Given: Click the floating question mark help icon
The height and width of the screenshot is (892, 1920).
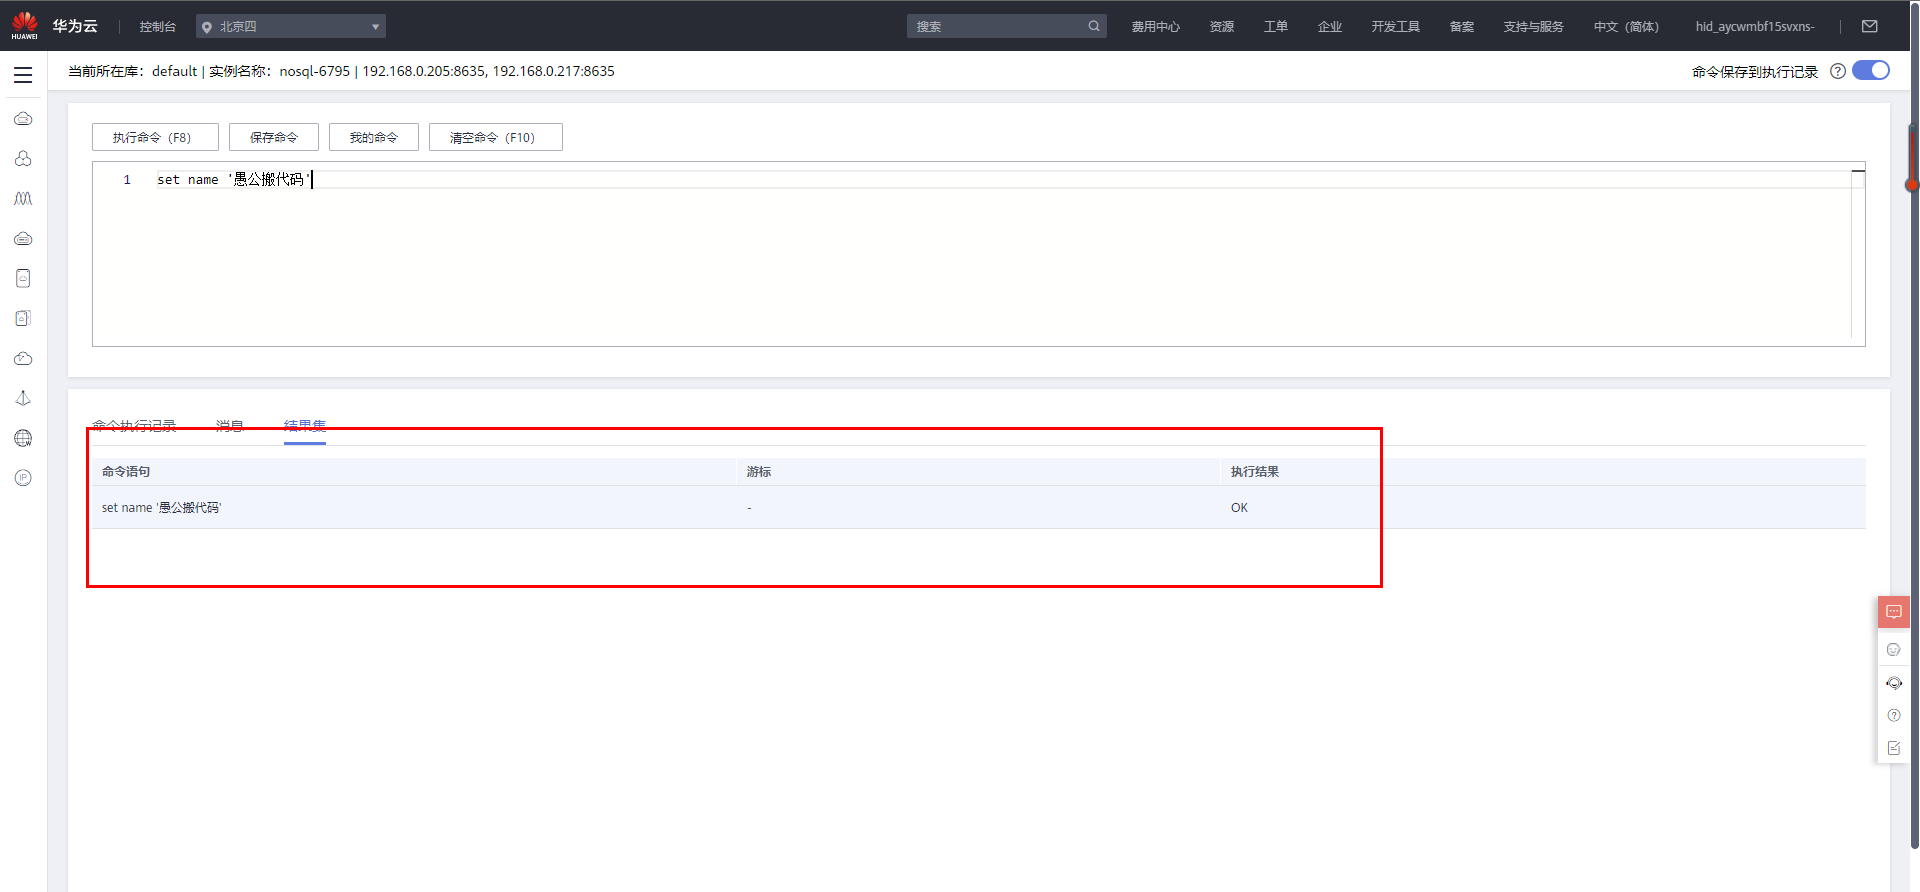Looking at the screenshot, I should pos(1894,715).
